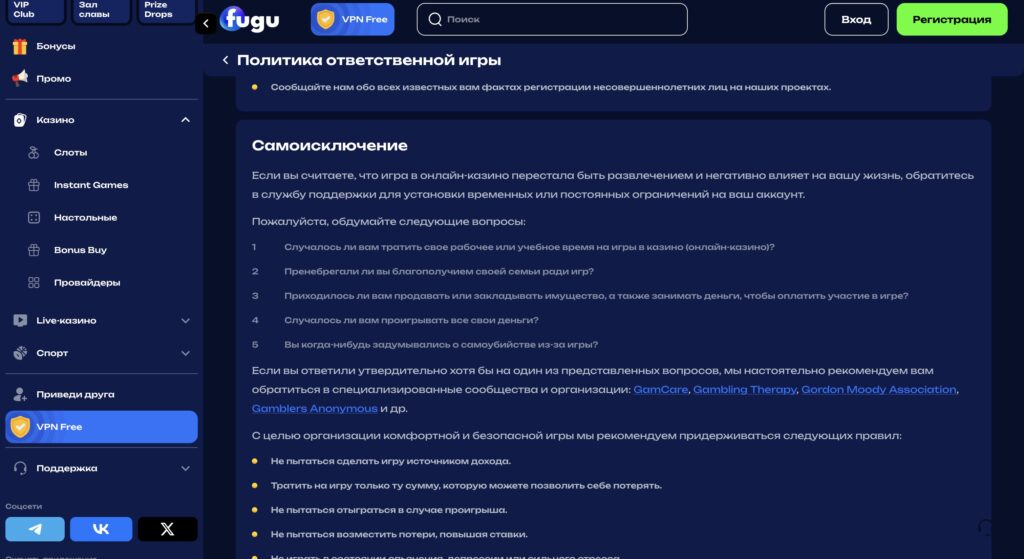Click the Провайдеры grid icon

[x=34, y=282]
